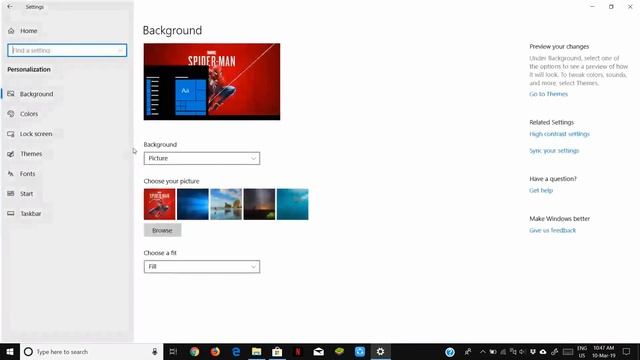Screen dimensions: 640x360
Task: Open File Explorer from the taskbar
Action: pyautogui.click(x=256, y=352)
